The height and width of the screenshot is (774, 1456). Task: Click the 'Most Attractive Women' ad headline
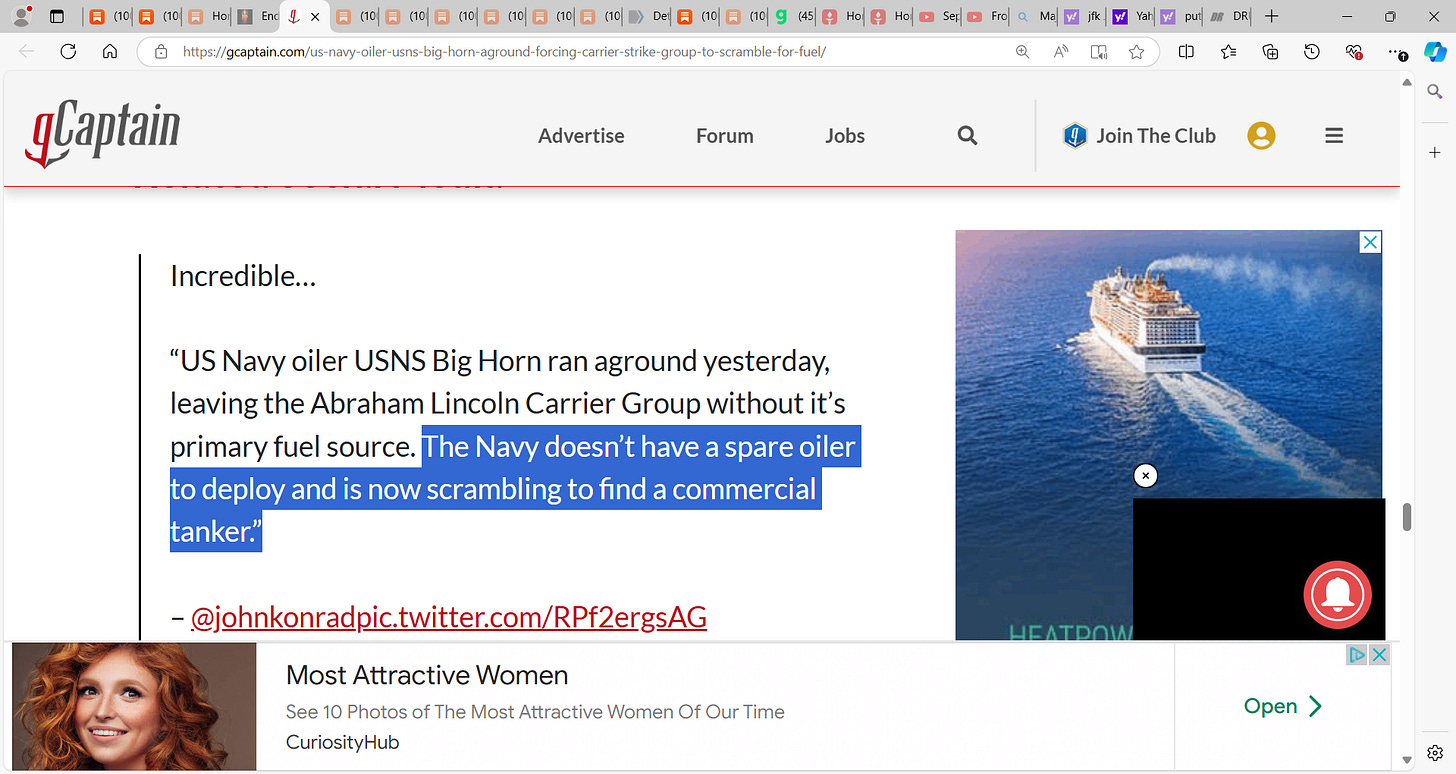pos(427,675)
